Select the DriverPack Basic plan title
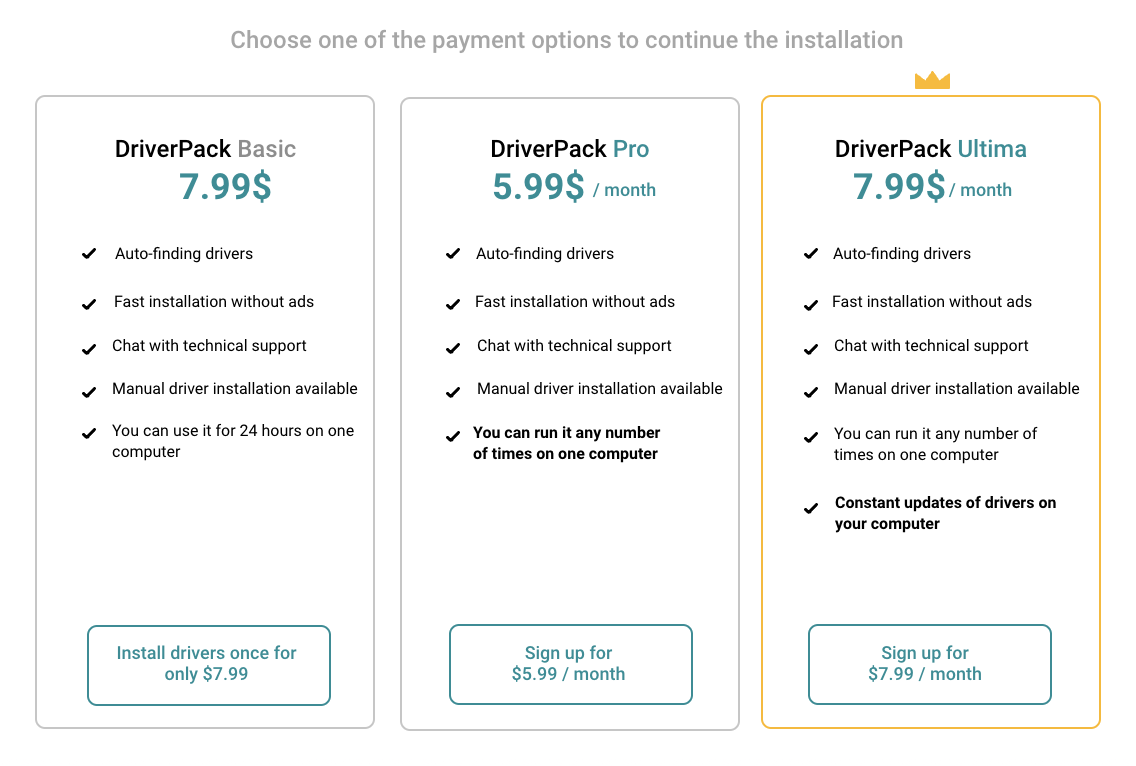 (205, 149)
